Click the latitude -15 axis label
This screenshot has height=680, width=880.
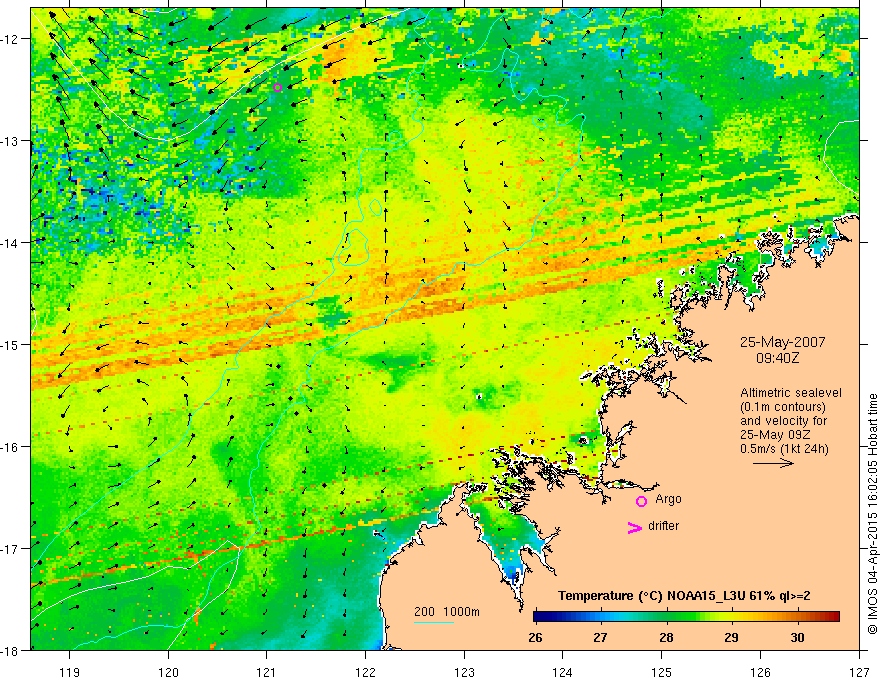(10, 345)
